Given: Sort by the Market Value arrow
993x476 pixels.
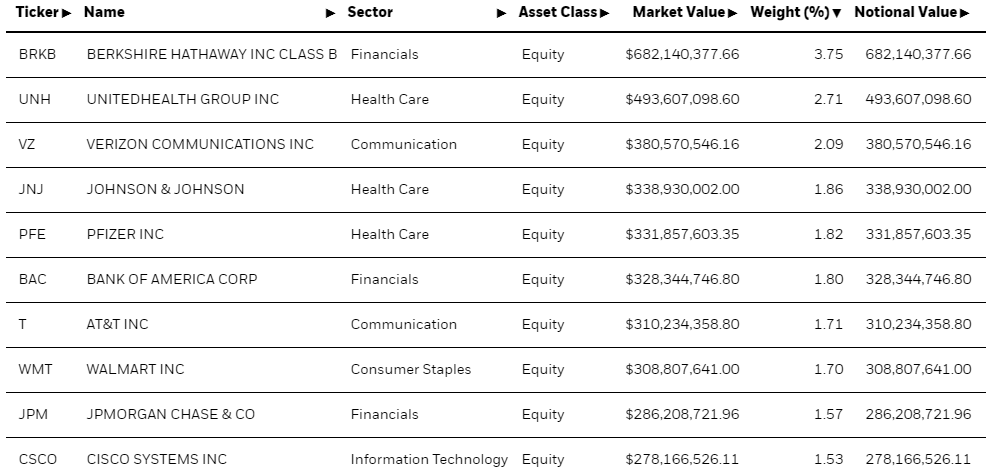Looking at the screenshot, I should pos(733,13).
